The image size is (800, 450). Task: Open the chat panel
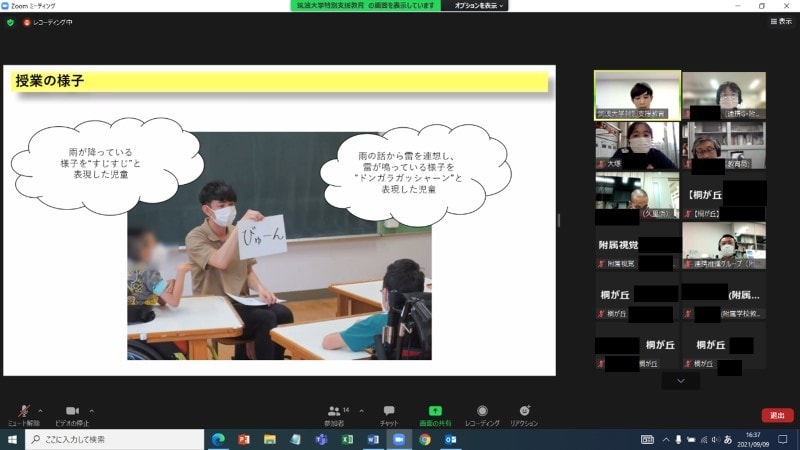click(x=389, y=412)
